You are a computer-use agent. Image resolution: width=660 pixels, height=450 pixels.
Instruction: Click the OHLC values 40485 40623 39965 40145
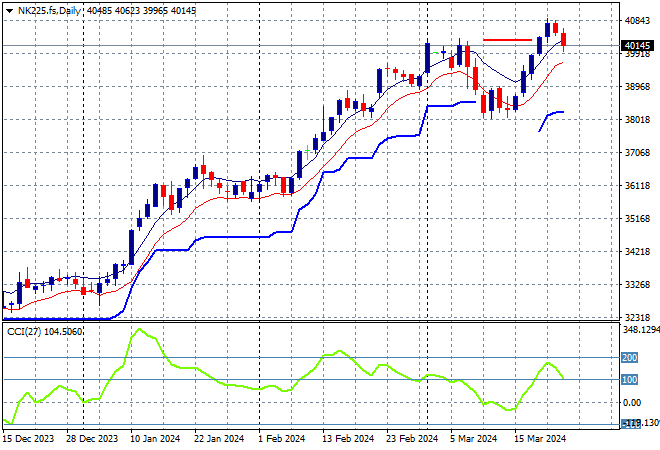tap(141, 11)
